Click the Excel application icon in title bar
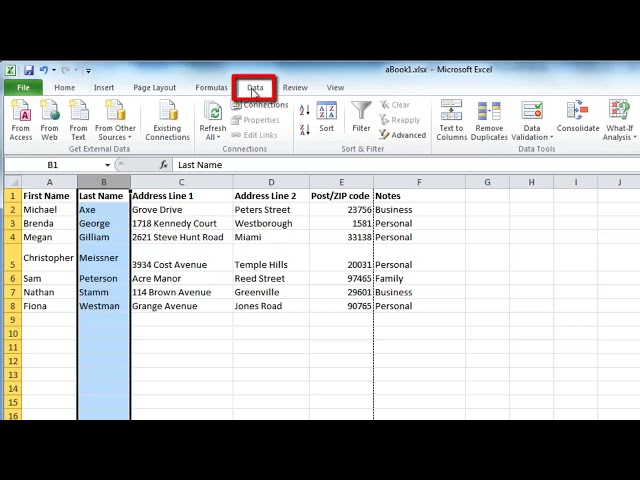Screen dimensions: 640x480 click(x=10, y=70)
